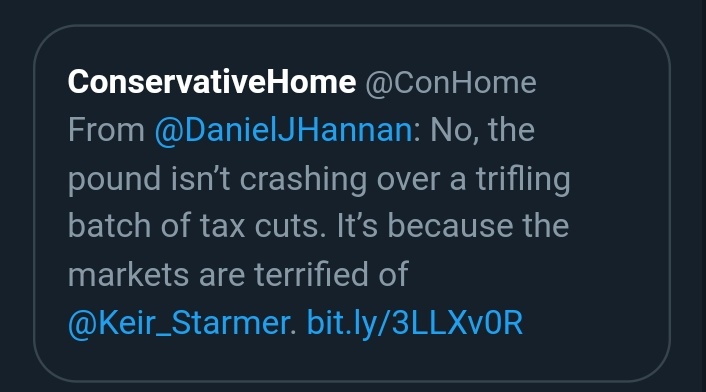Open the @DanielJHannan mention

coord(283,131)
